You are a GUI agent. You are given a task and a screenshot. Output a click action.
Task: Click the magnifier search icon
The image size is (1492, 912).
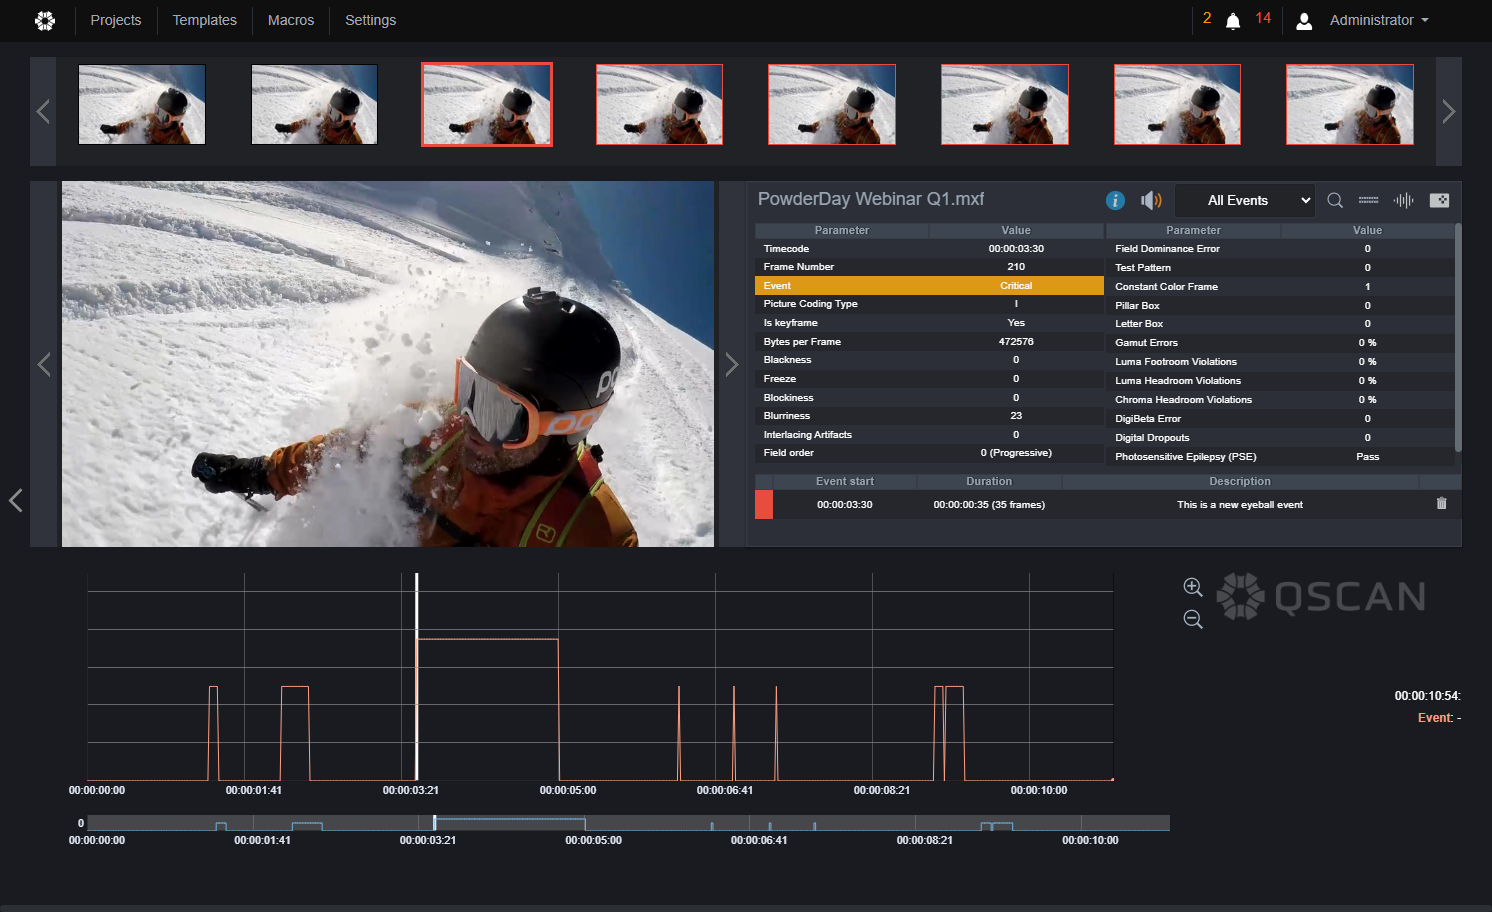tap(1335, 200)
